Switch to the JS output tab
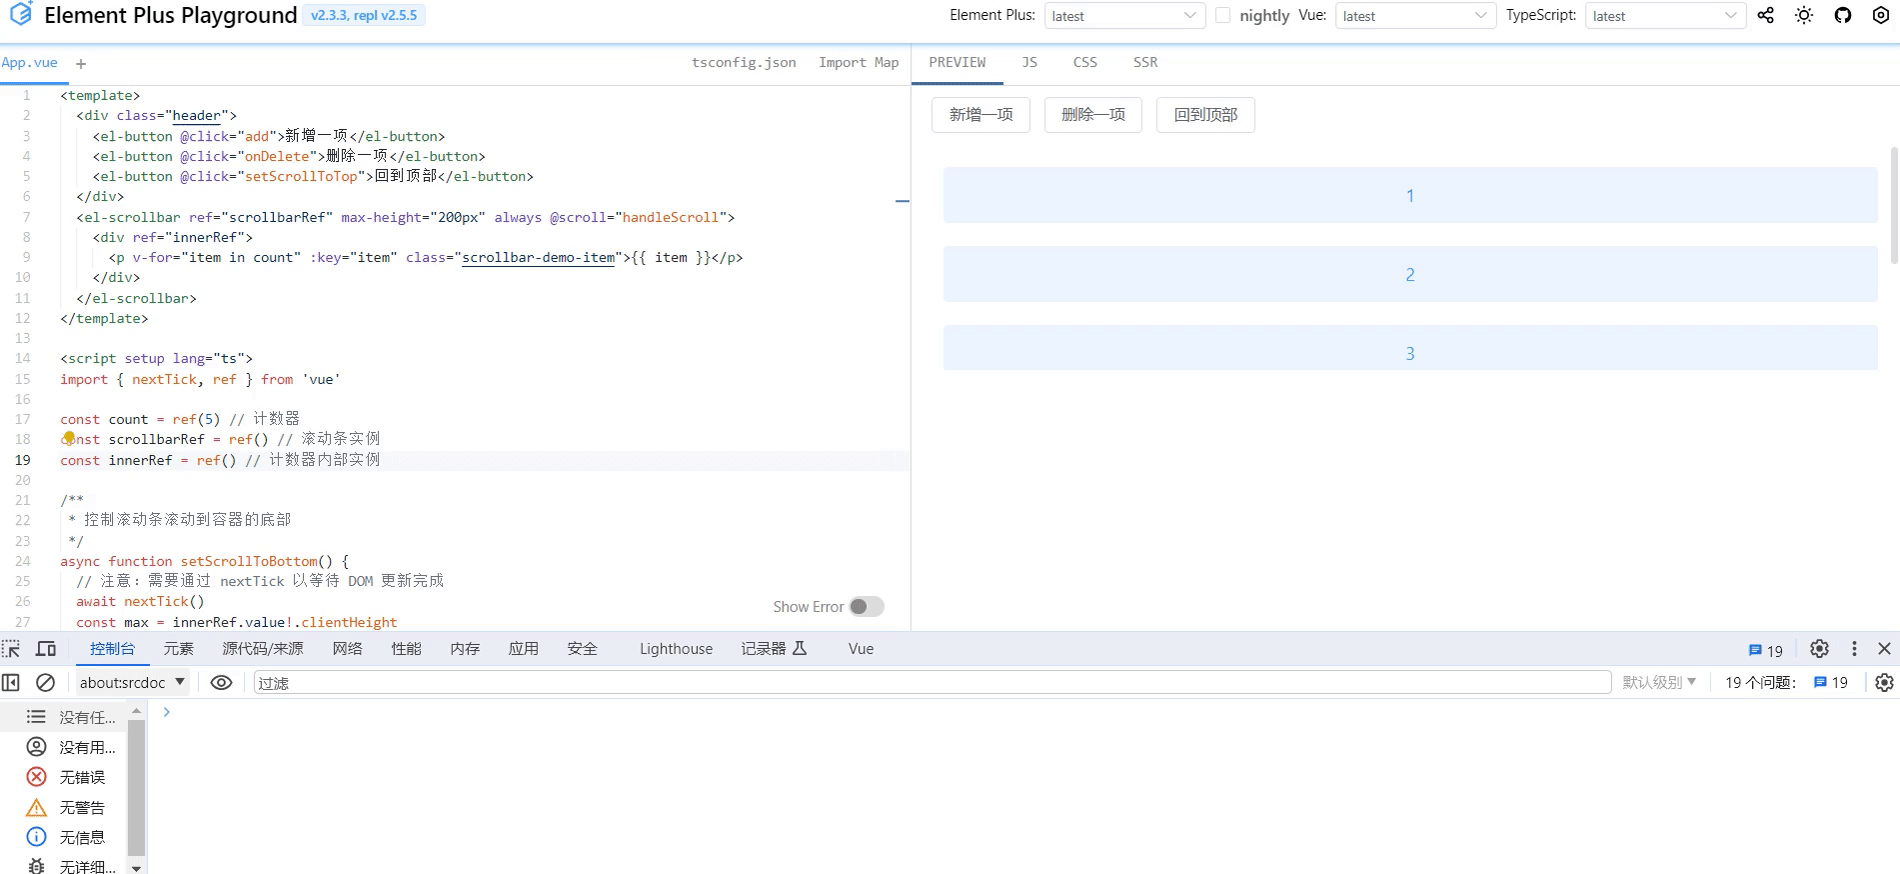This screenshot has height=874, width=1900. coord(1030,62)
